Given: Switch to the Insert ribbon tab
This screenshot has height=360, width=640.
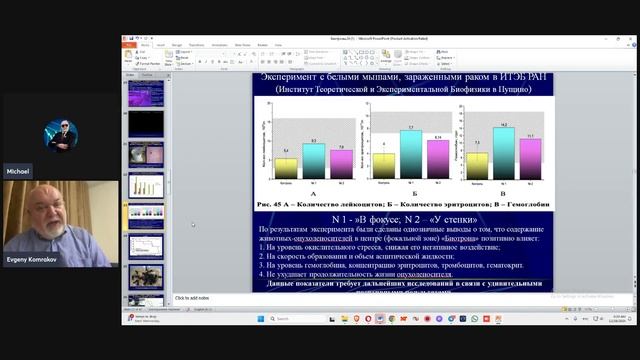Looking at the screenshot, I should point(161,45).
